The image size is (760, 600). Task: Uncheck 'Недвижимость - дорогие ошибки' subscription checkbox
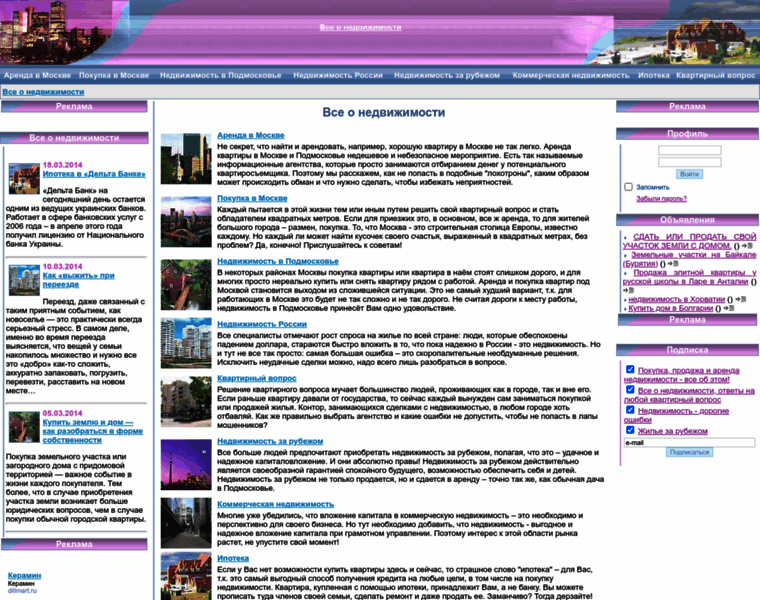[630, 410]
